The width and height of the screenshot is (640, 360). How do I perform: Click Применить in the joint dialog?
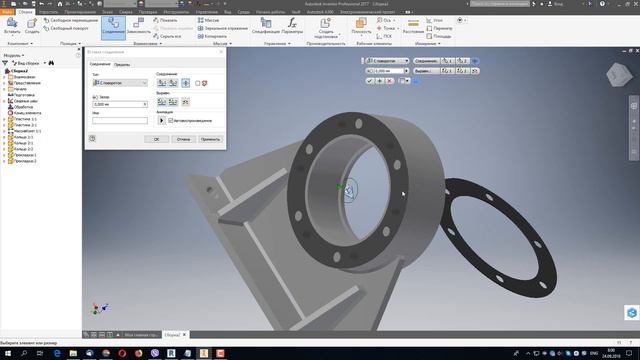coord(211,139)
